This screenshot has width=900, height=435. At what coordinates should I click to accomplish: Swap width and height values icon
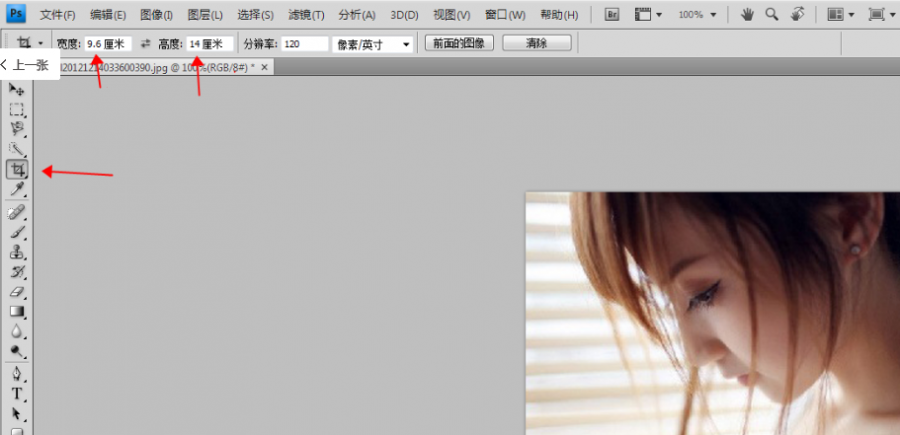(145, 44)
